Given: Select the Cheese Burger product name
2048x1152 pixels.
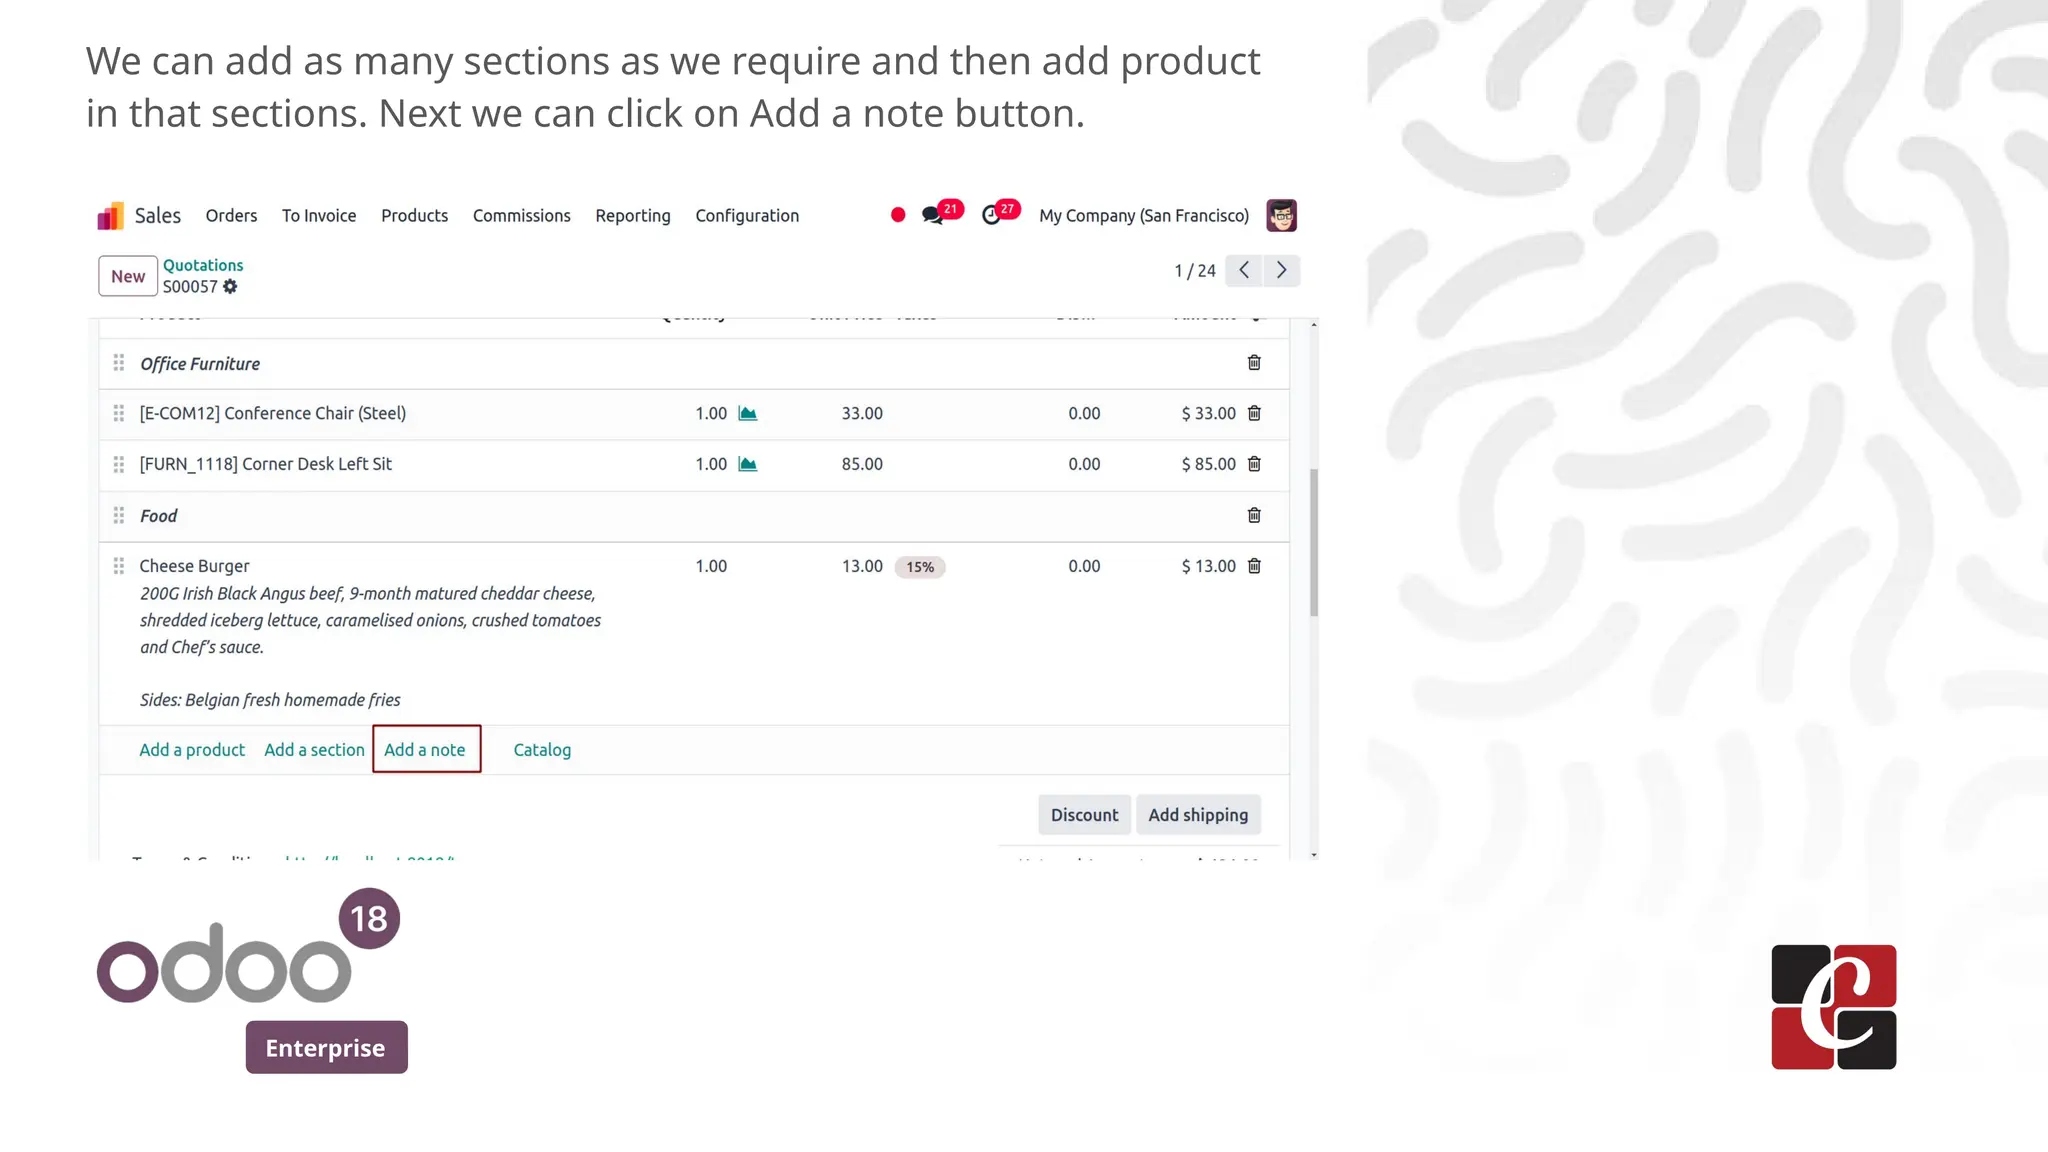Looking at the screenshot, I should click(194, 566).
